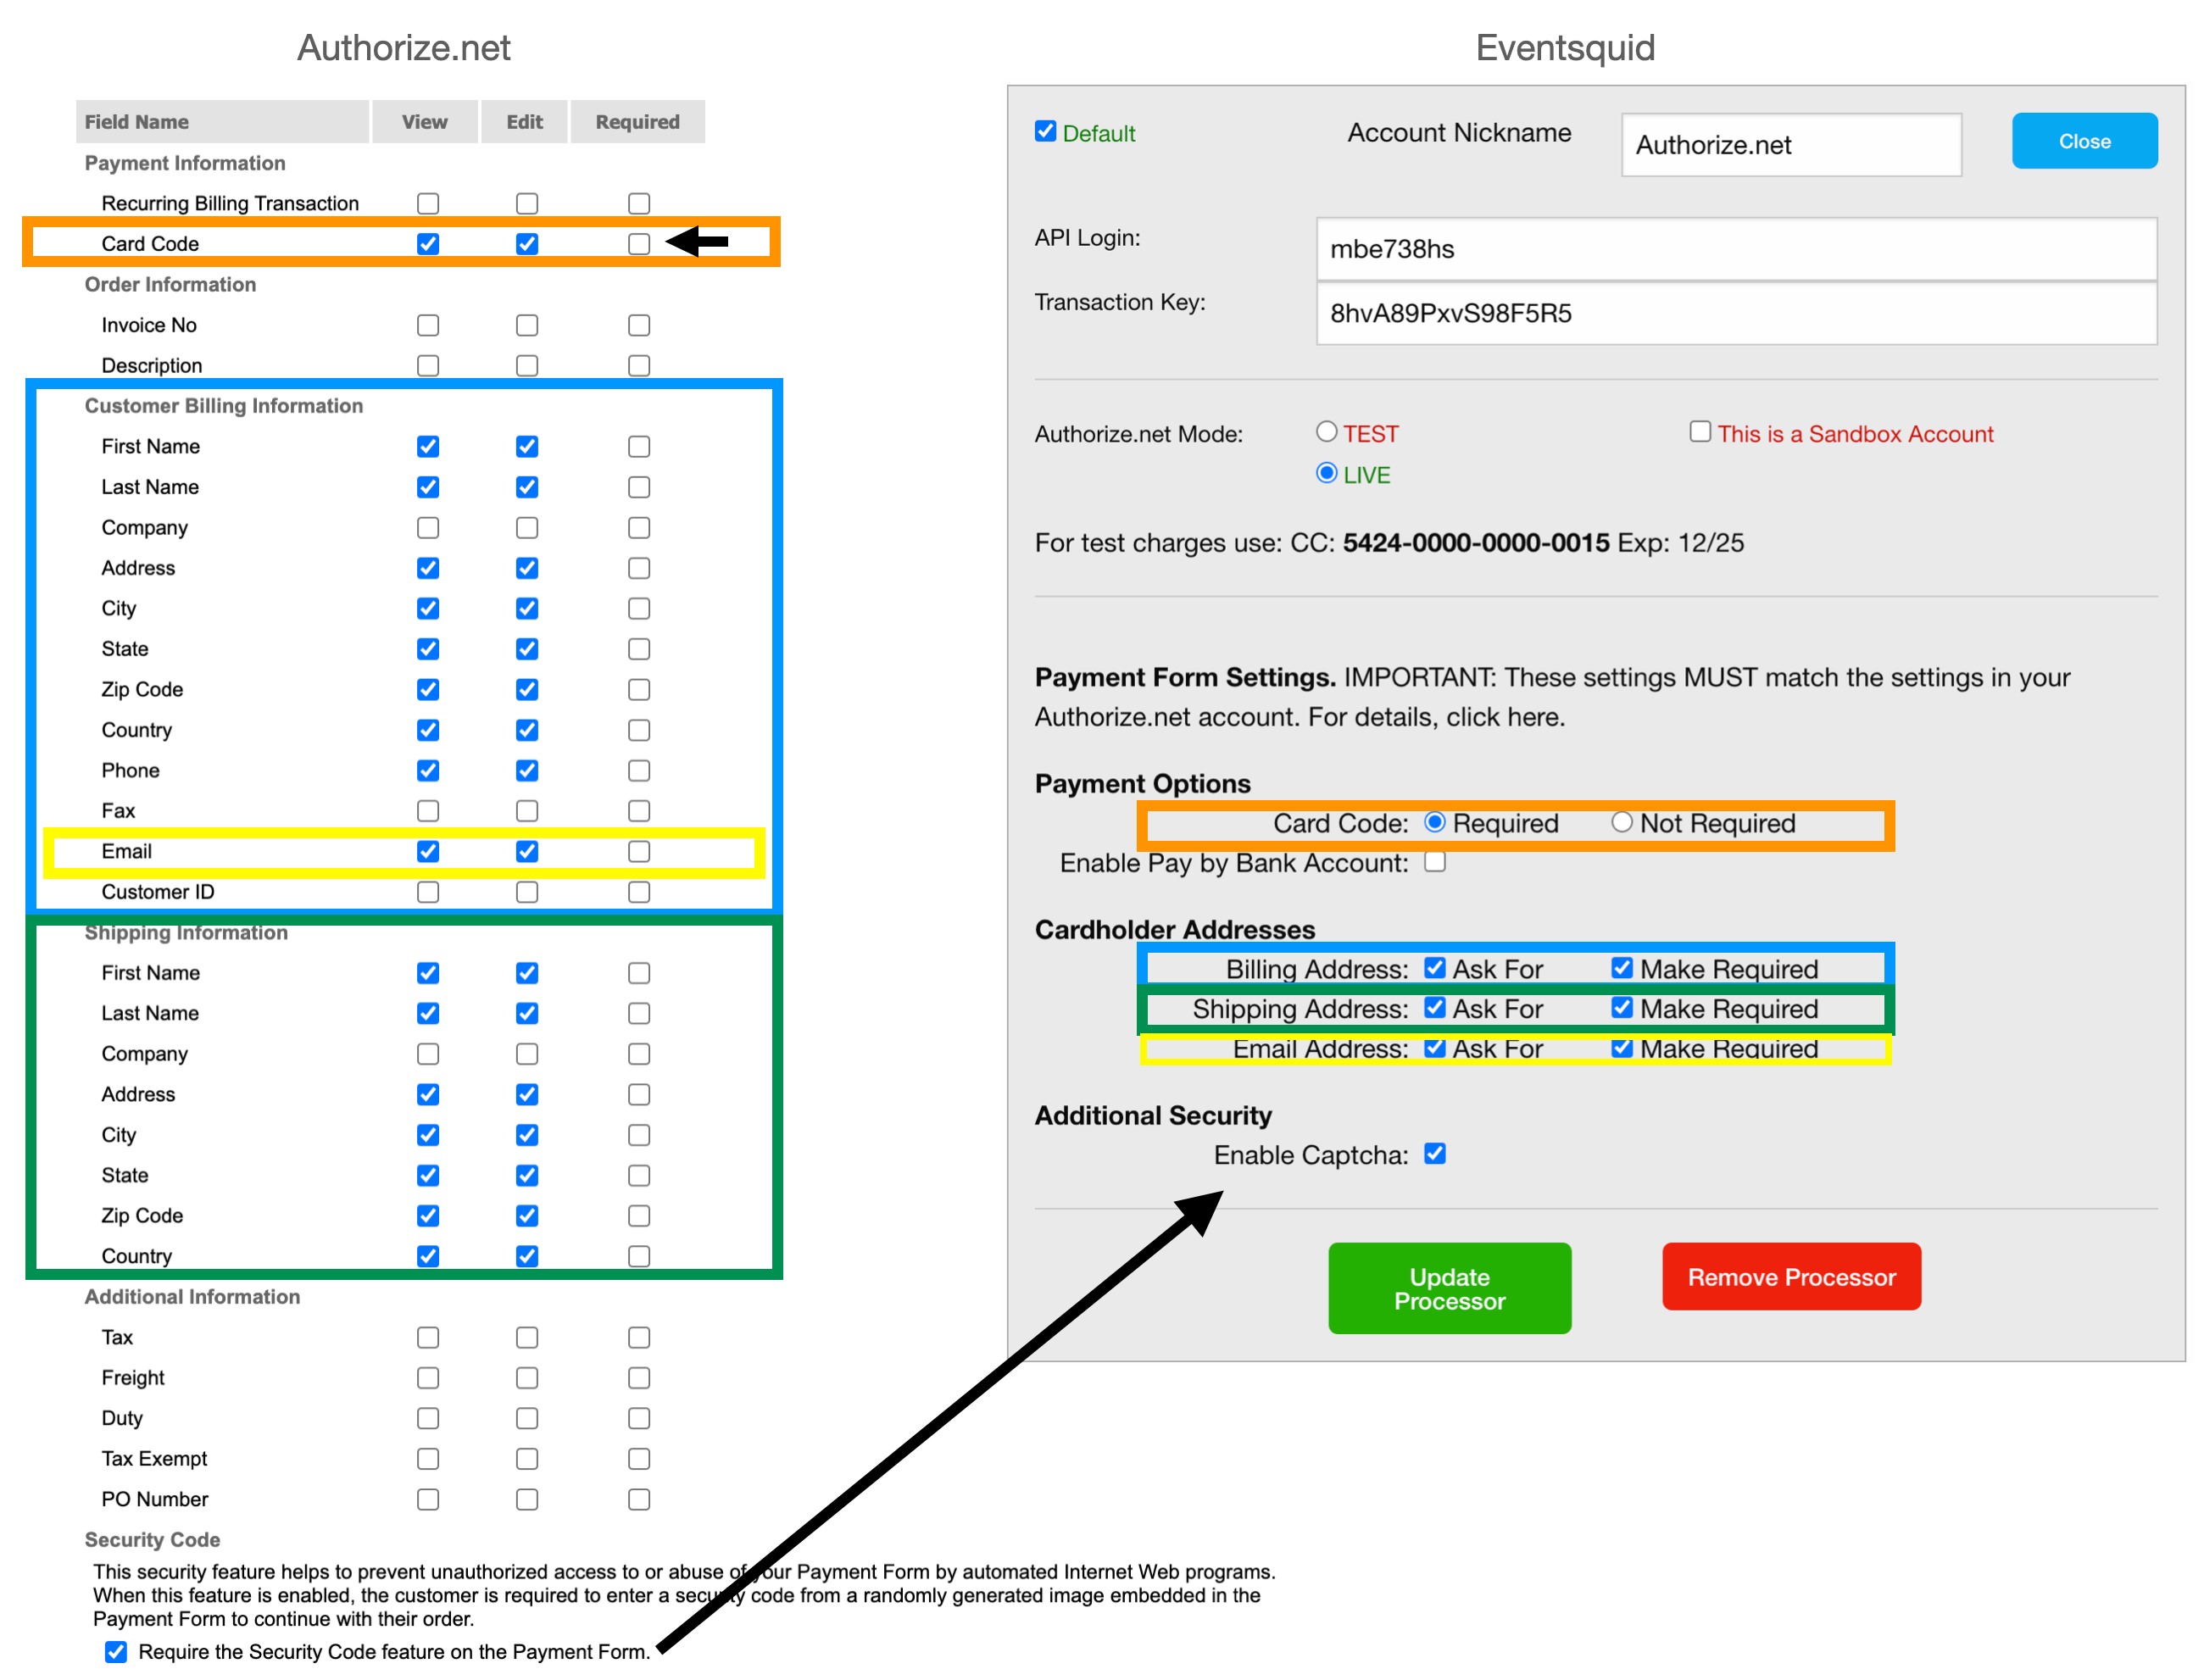Toggle Email Address Ask For checkbox

tap(1434, 1047)
